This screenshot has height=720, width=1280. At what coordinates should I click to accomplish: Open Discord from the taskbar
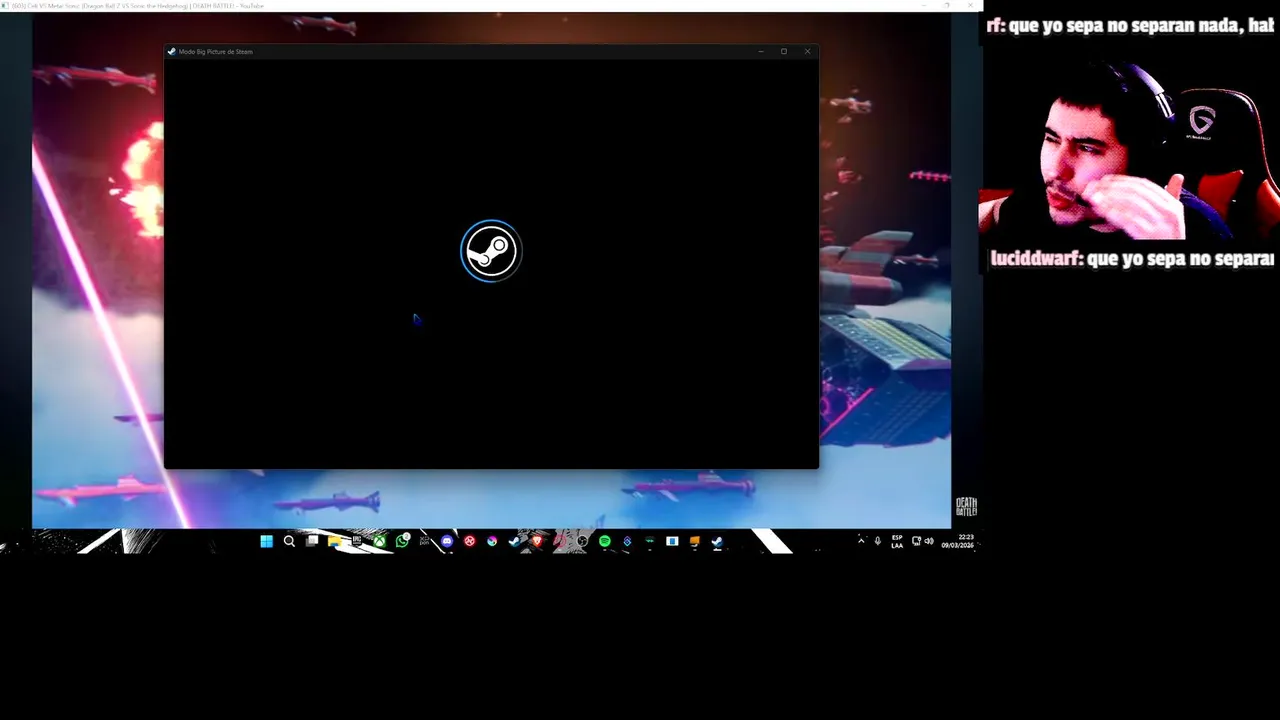click(447, 541)
